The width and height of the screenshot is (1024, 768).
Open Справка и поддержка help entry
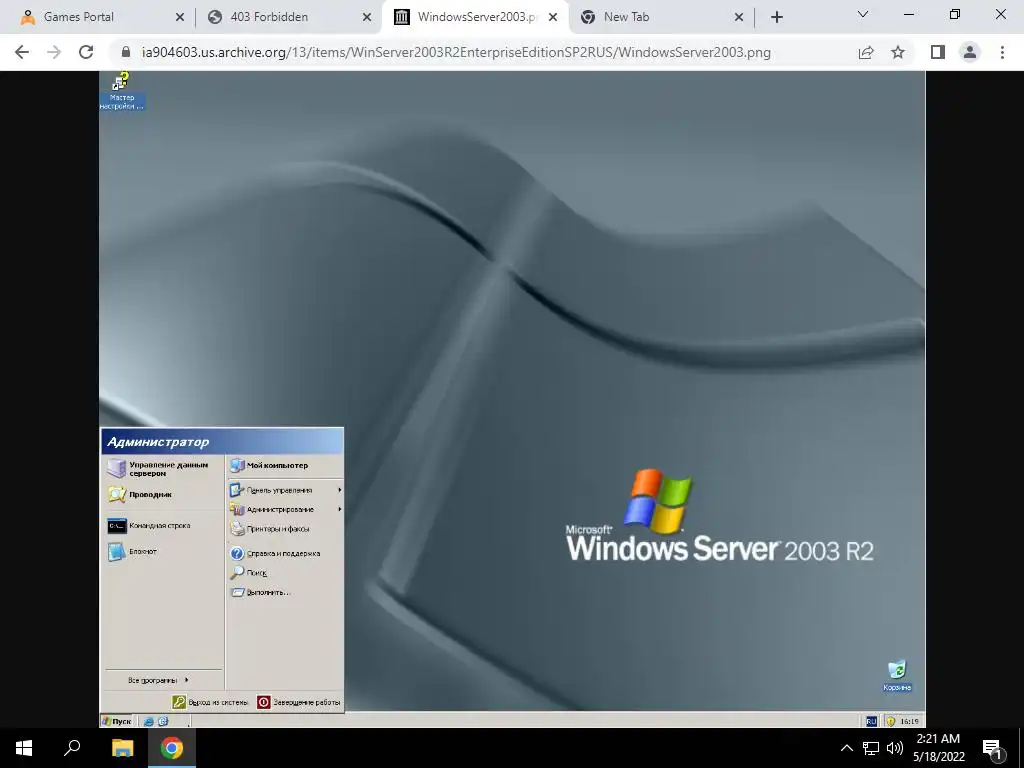tap(275, 553)
